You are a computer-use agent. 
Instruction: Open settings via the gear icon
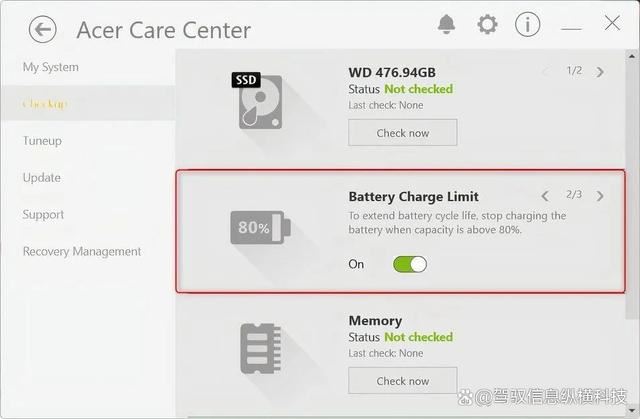click(487, 24)
